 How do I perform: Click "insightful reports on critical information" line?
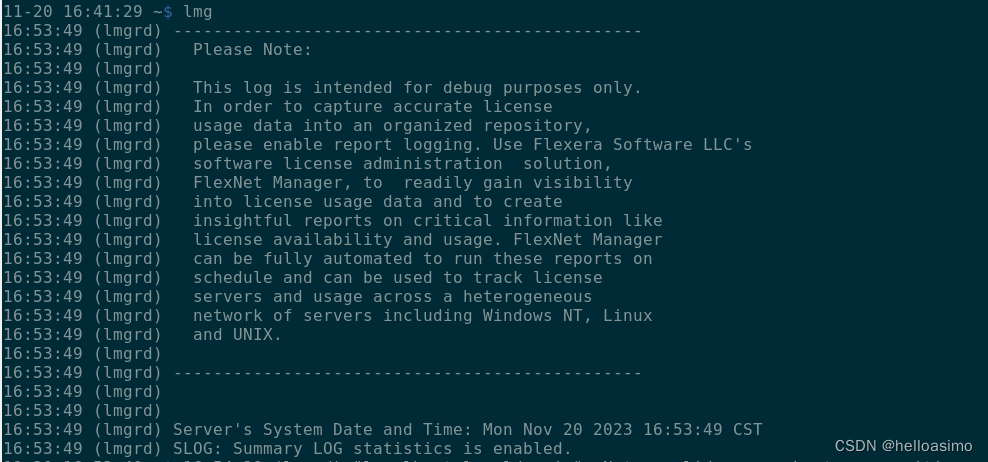[x=427, y=221]
